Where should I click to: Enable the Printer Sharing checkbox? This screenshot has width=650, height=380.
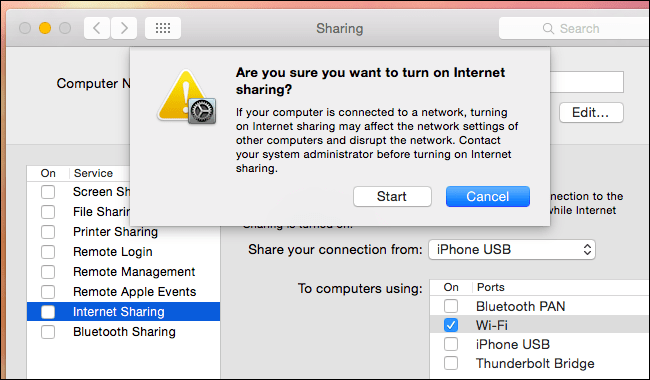pos(48,232)
